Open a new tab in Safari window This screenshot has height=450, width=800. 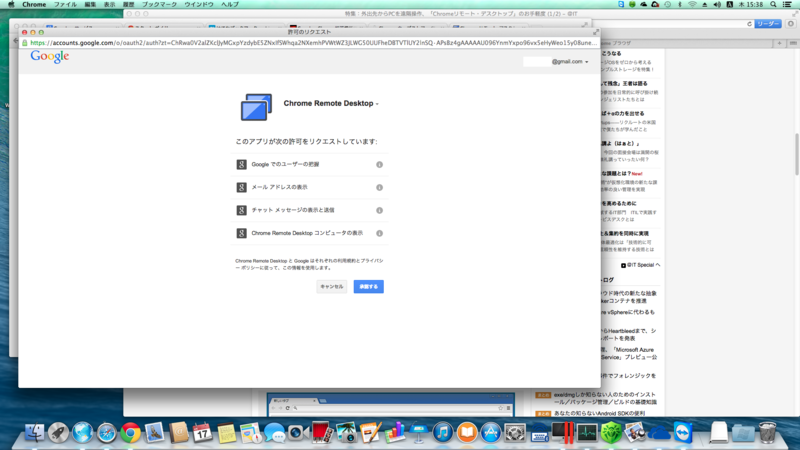click(x=779, y=43)
